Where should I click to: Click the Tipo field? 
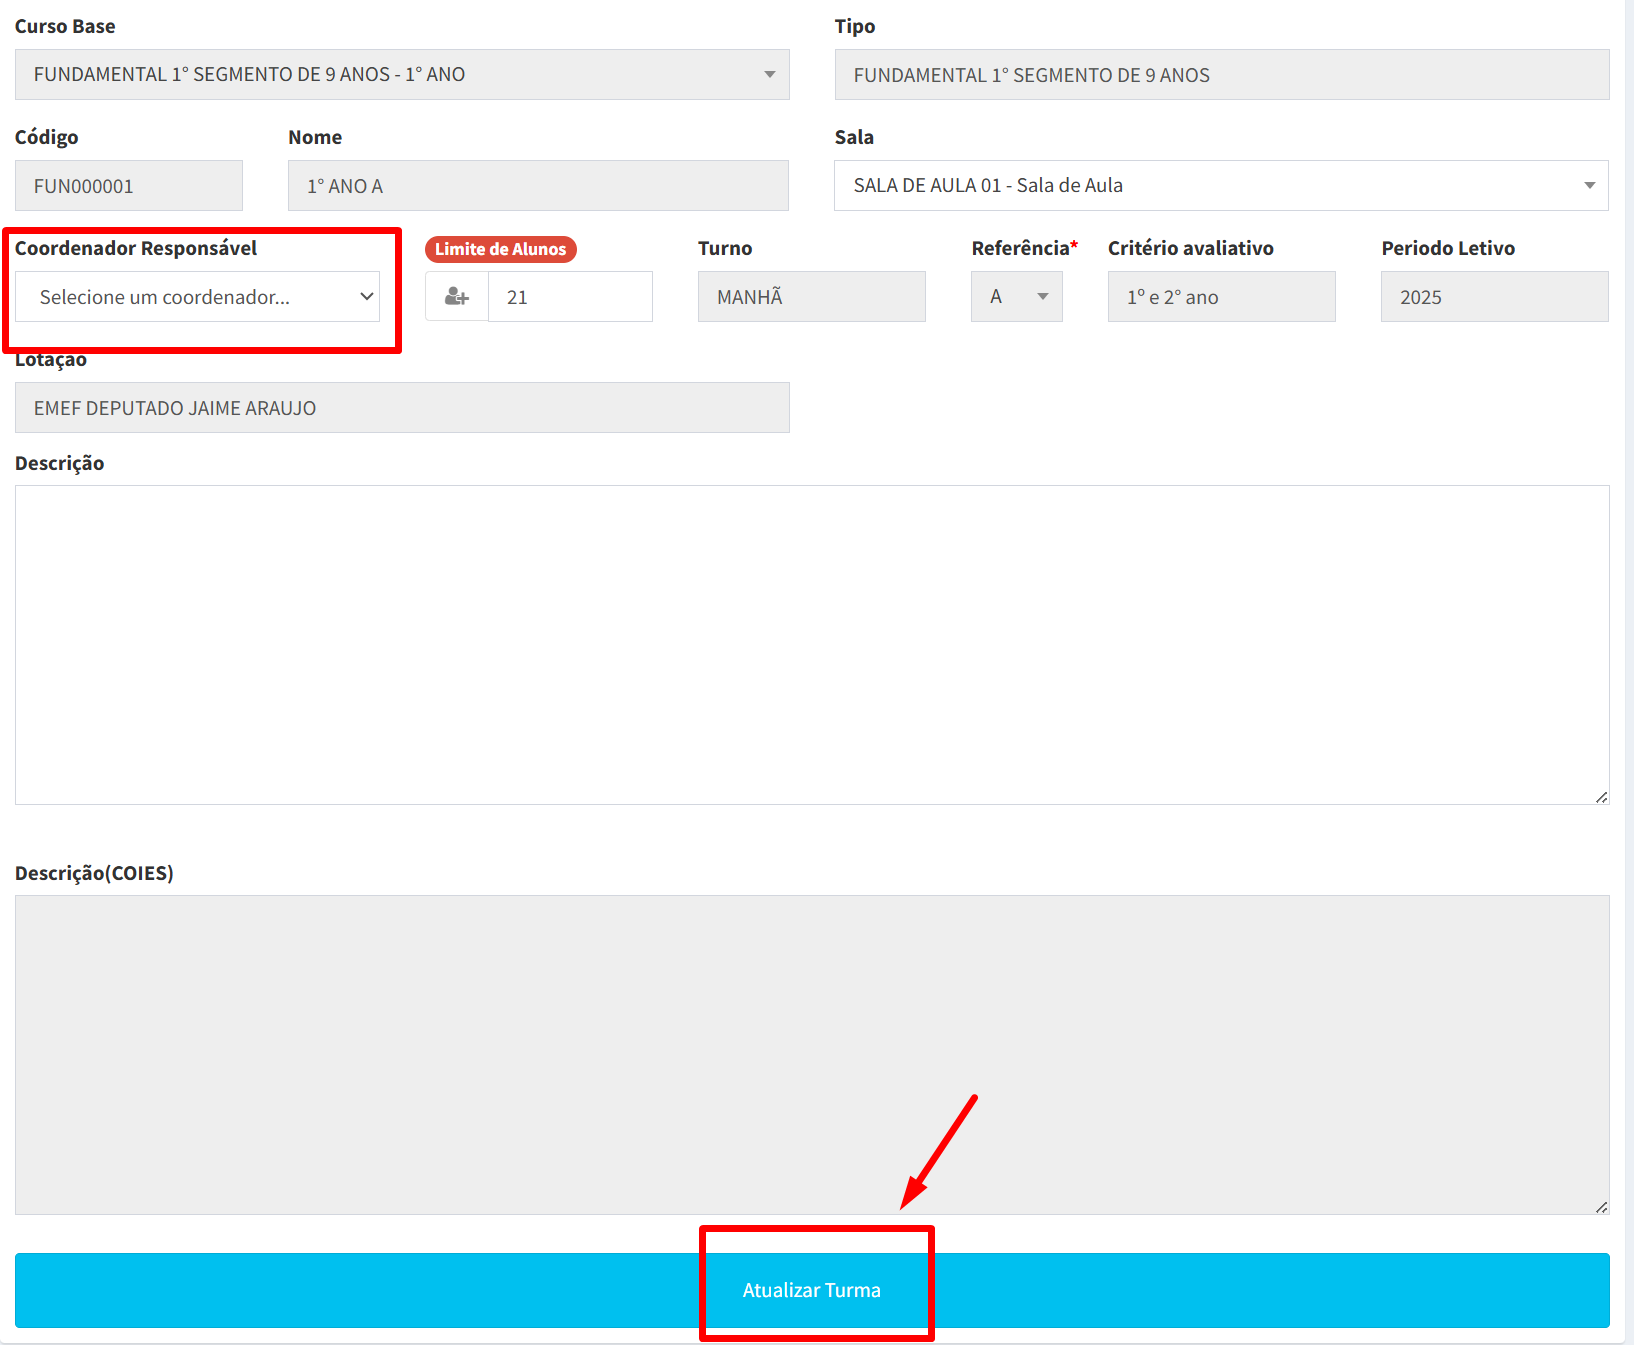(x=1221, y=75)
